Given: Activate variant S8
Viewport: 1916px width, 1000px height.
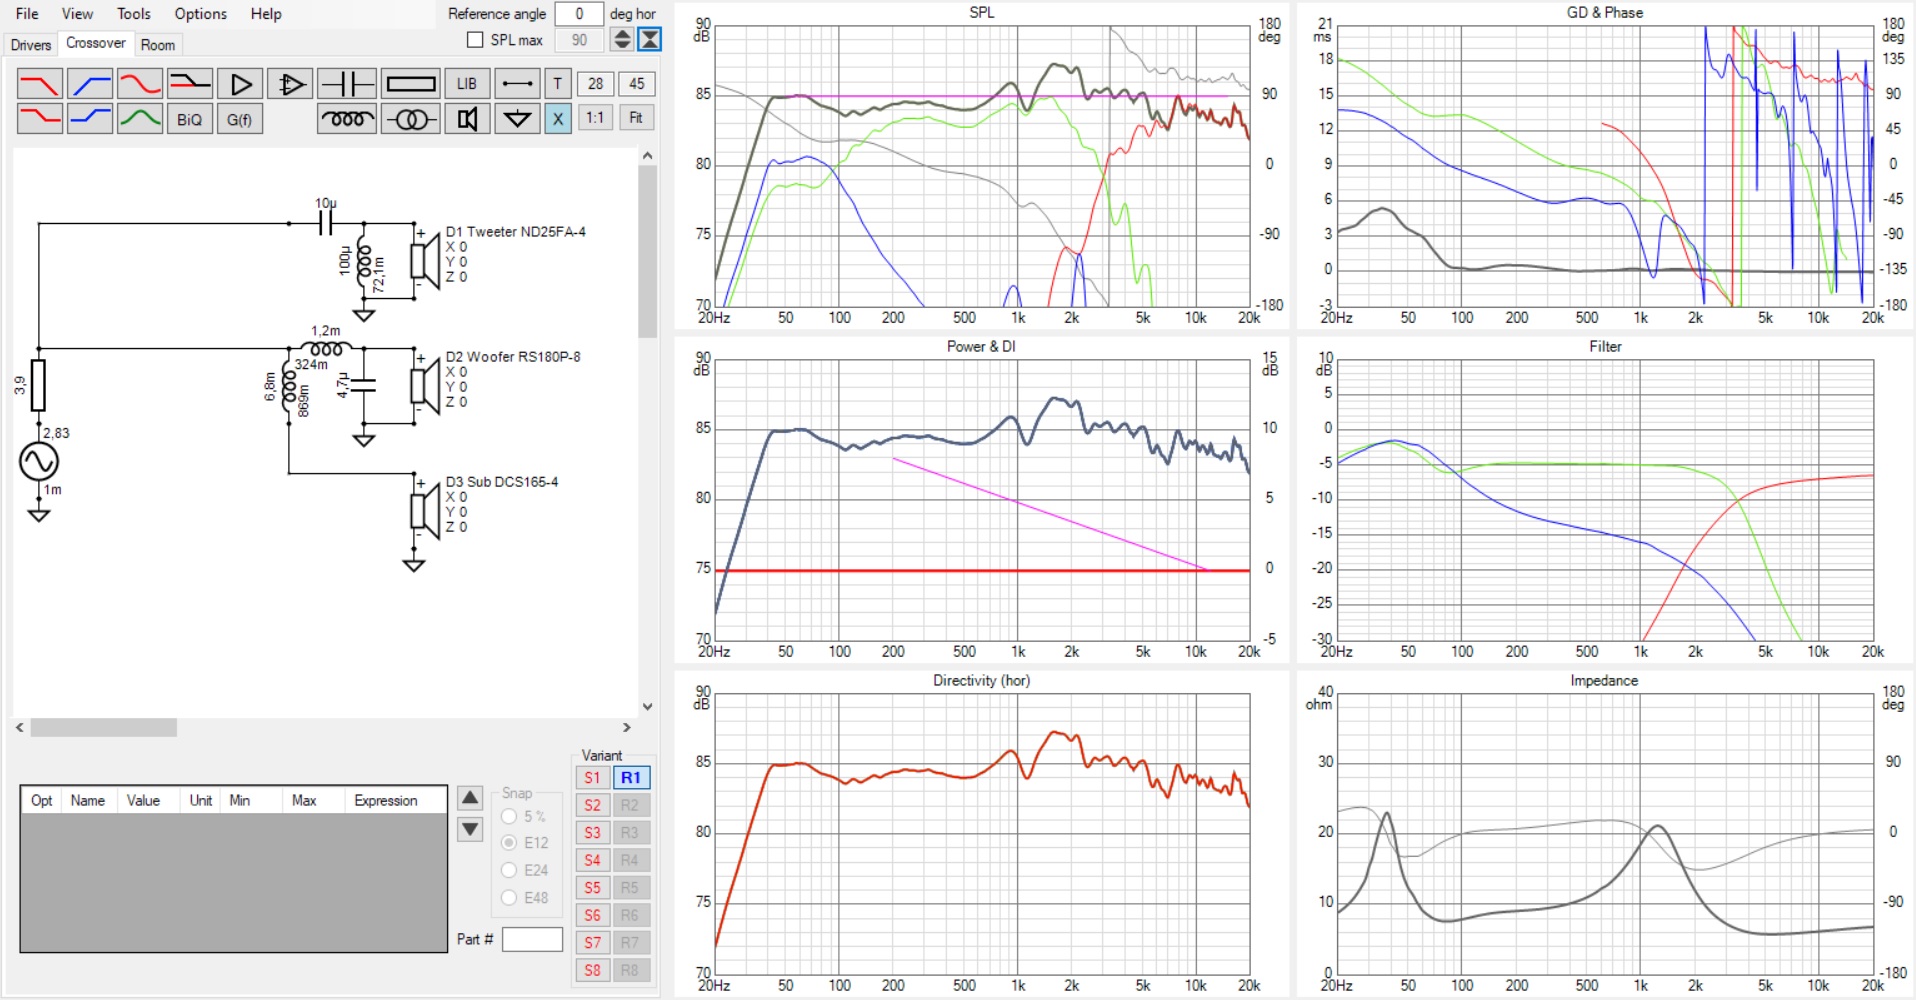Looking at the screenshot, I should [x=593, y=970].
